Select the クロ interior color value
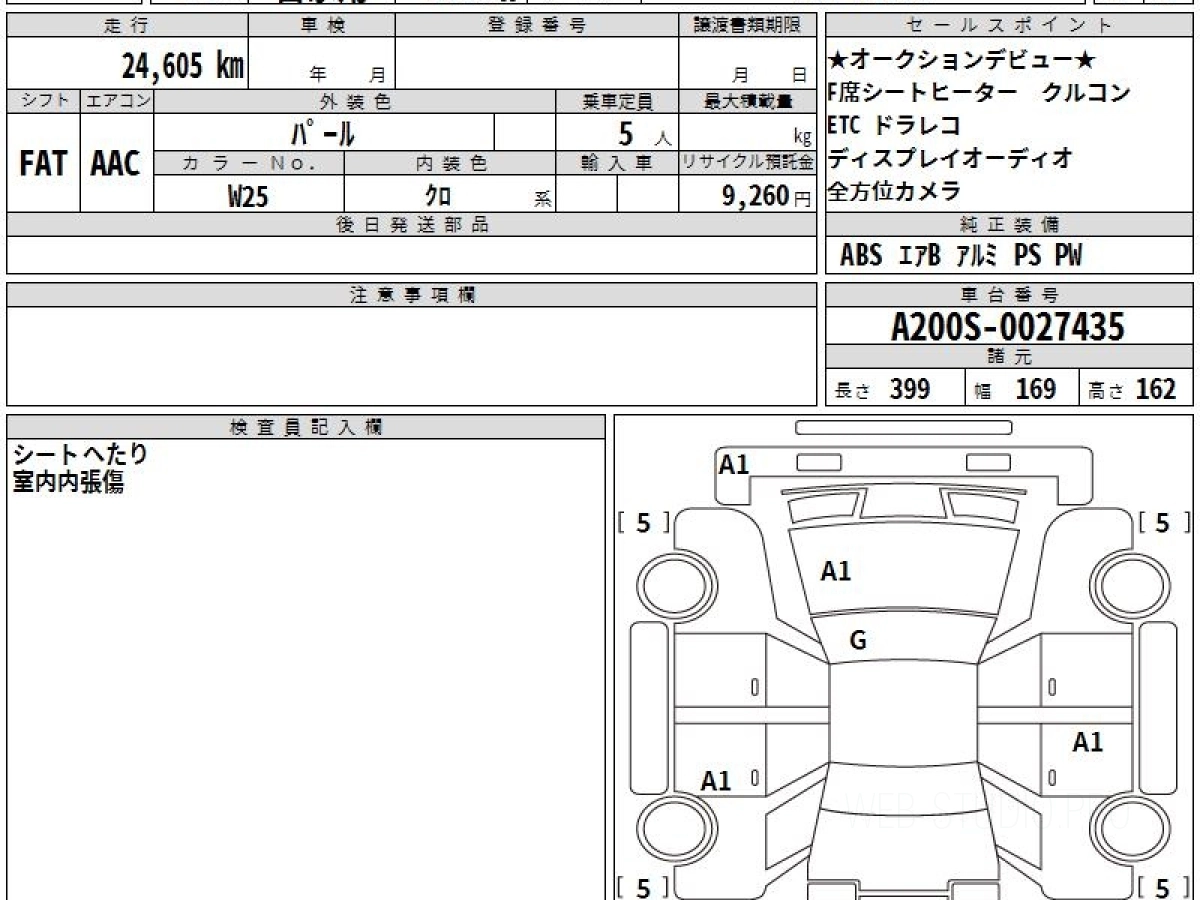Screen dimensions: 1200x900 438,196
